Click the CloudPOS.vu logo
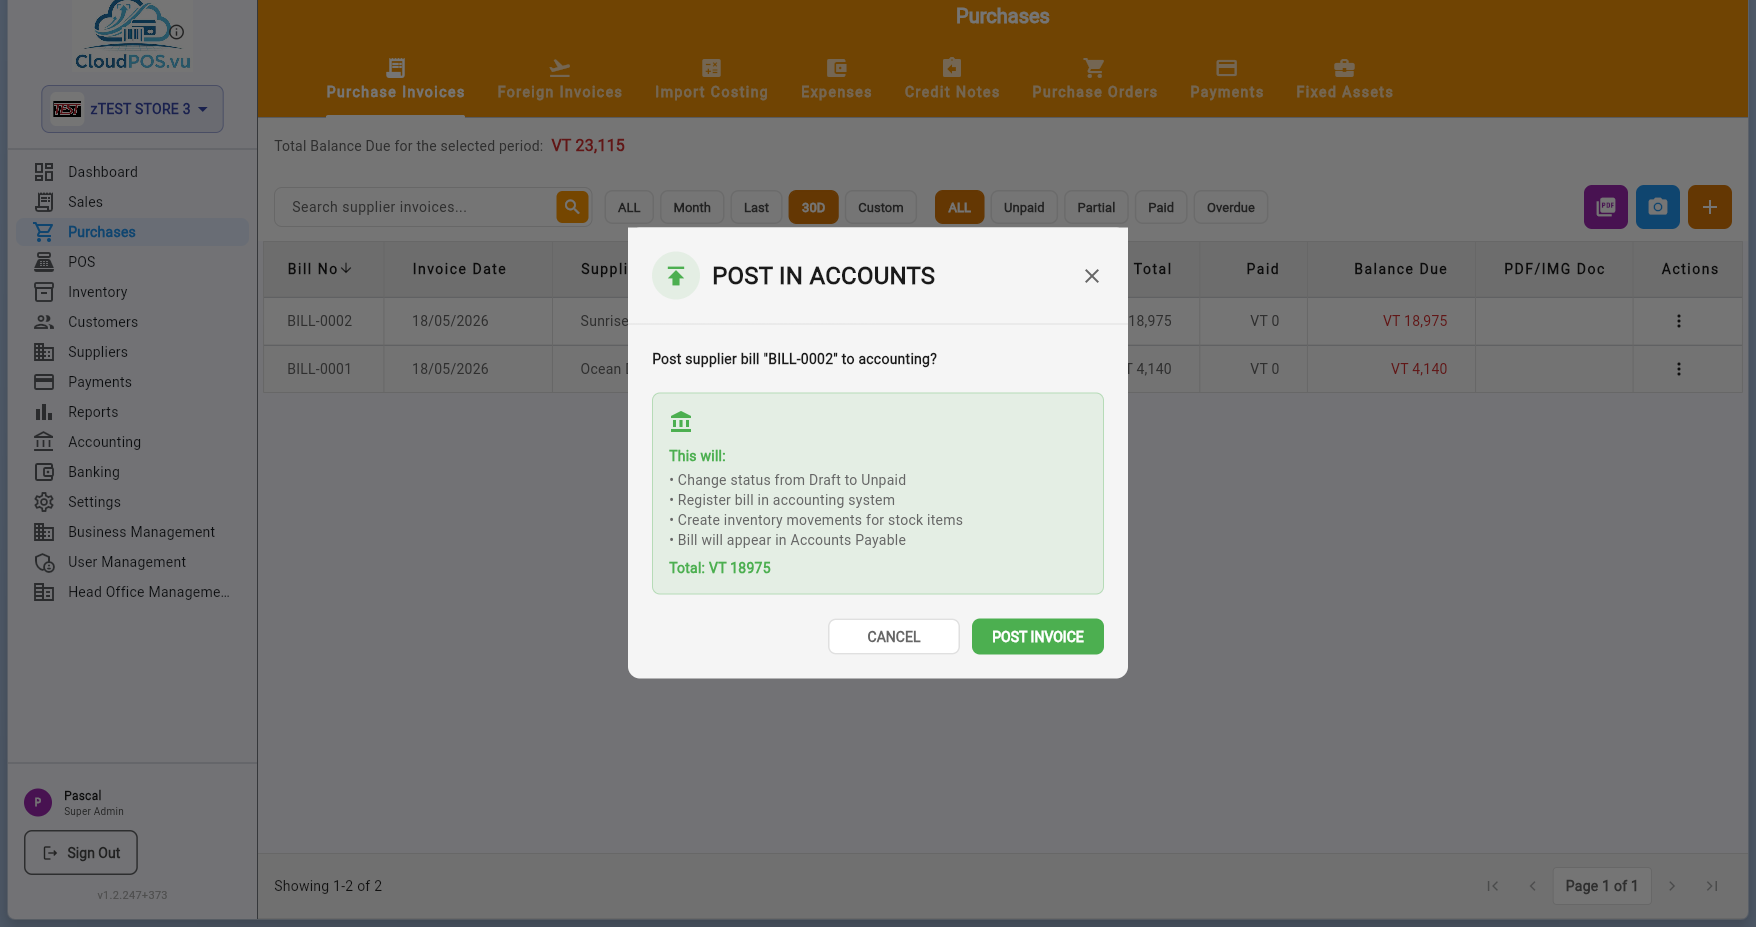Image resolution: width=1756 pixels, height=927 pixels. pos(133,37)
